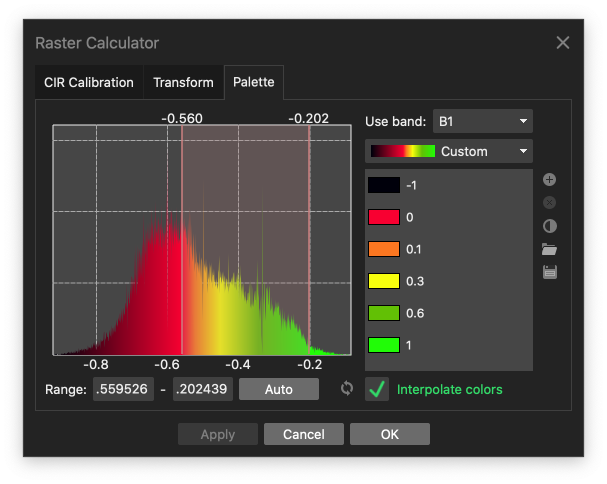Viewport: 607px width, 484px height.
Task: Select the Palette tab
Action: (x=253, y=82)
